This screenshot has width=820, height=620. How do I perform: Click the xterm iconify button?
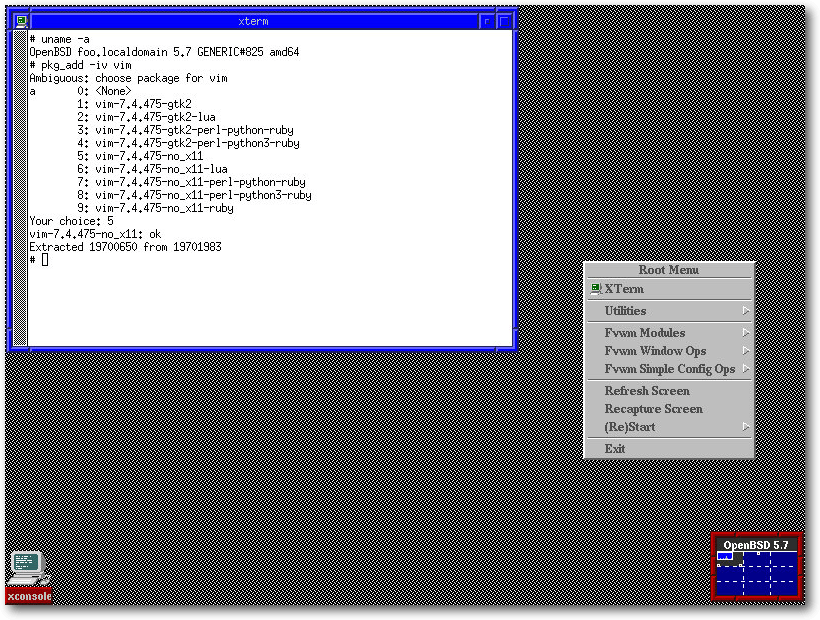pos(486,21)
